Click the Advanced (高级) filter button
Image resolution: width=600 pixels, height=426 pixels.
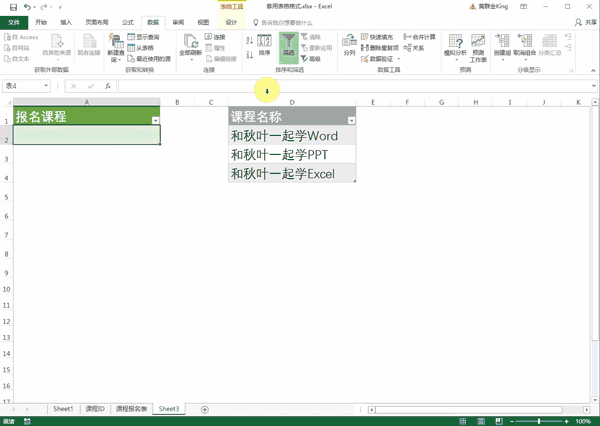click(x=314, y=59)
